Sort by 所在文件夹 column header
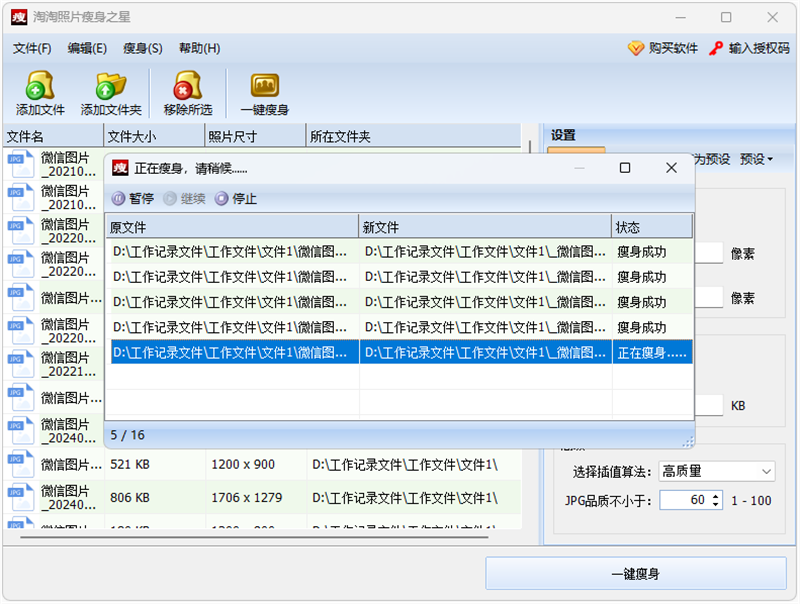The height and width of the screenshot is (604, 800). click(413, 136)
